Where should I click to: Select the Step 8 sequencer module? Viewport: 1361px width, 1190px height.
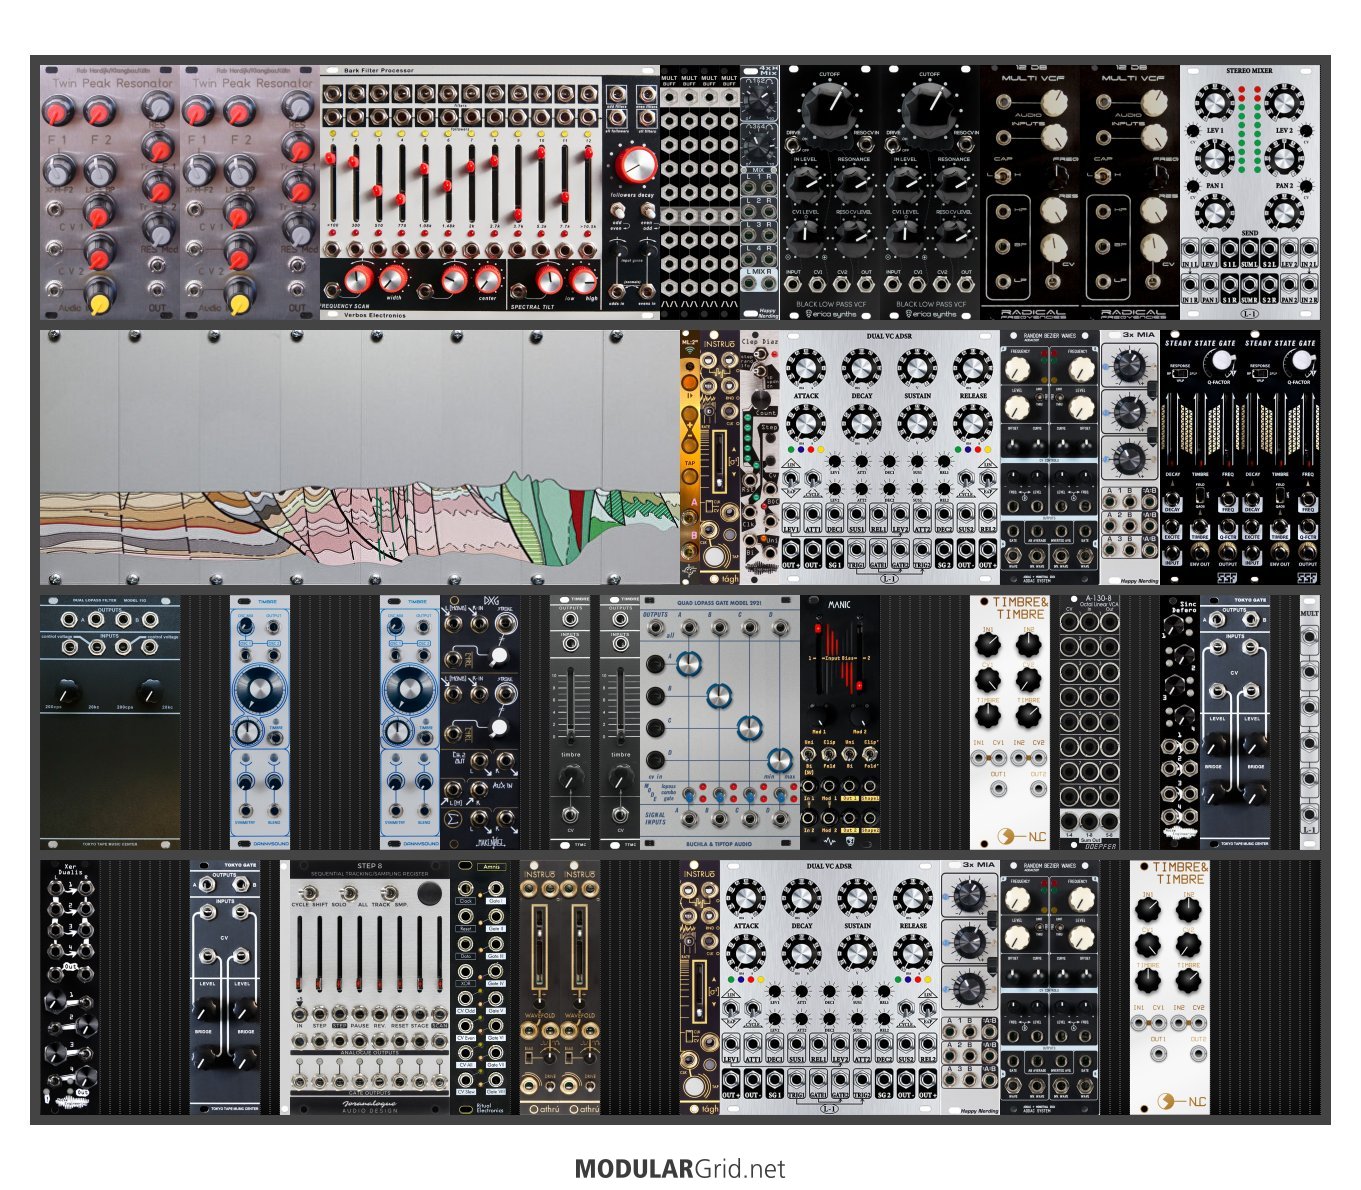pos(370,987)
